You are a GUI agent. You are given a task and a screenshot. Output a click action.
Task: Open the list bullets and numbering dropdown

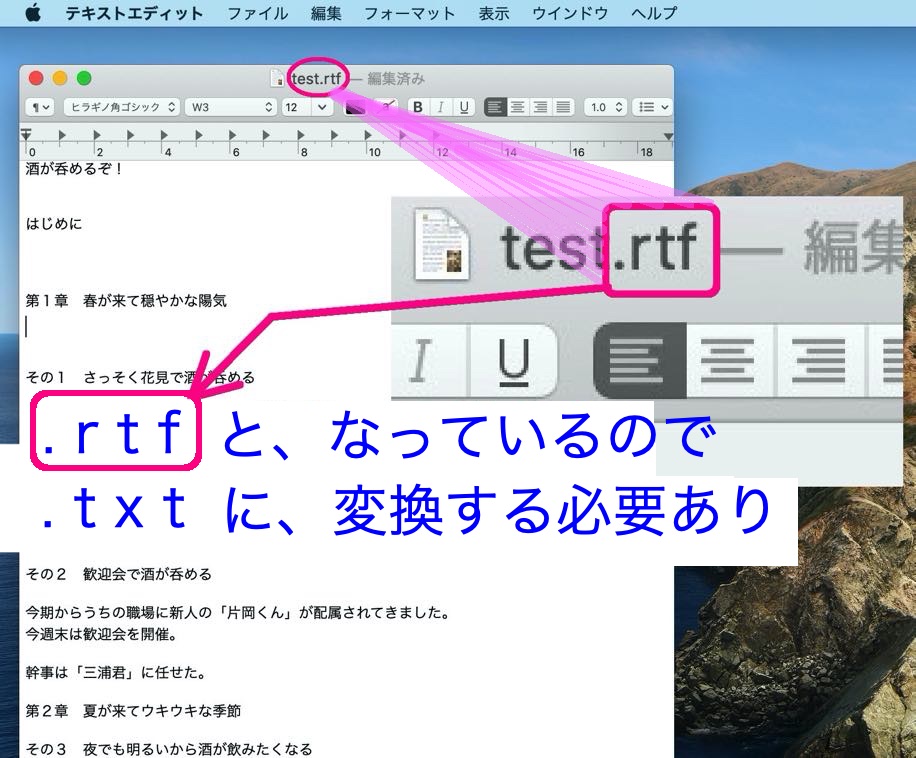point(653,107)
